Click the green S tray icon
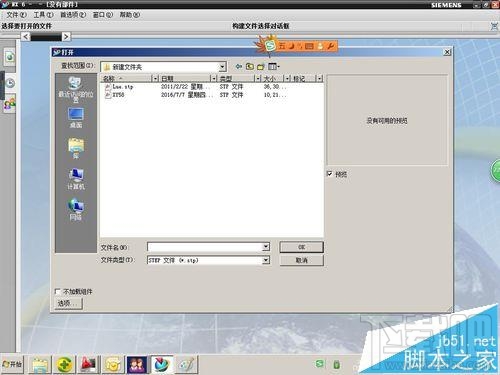Screen dimensions: 500x375 click(x=319, y=364)
